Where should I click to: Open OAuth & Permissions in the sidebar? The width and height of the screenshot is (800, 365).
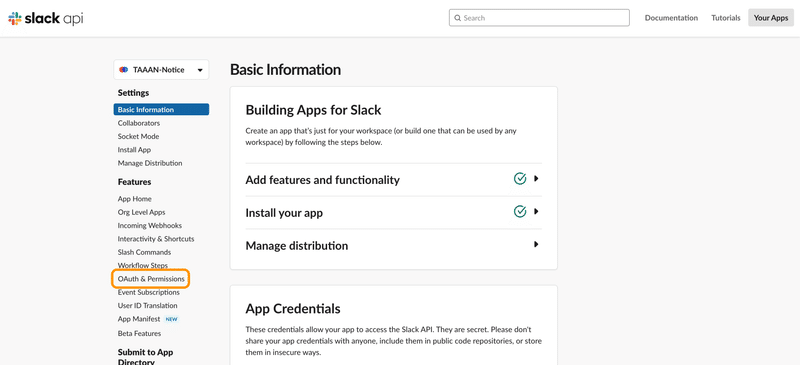(151, 279)
